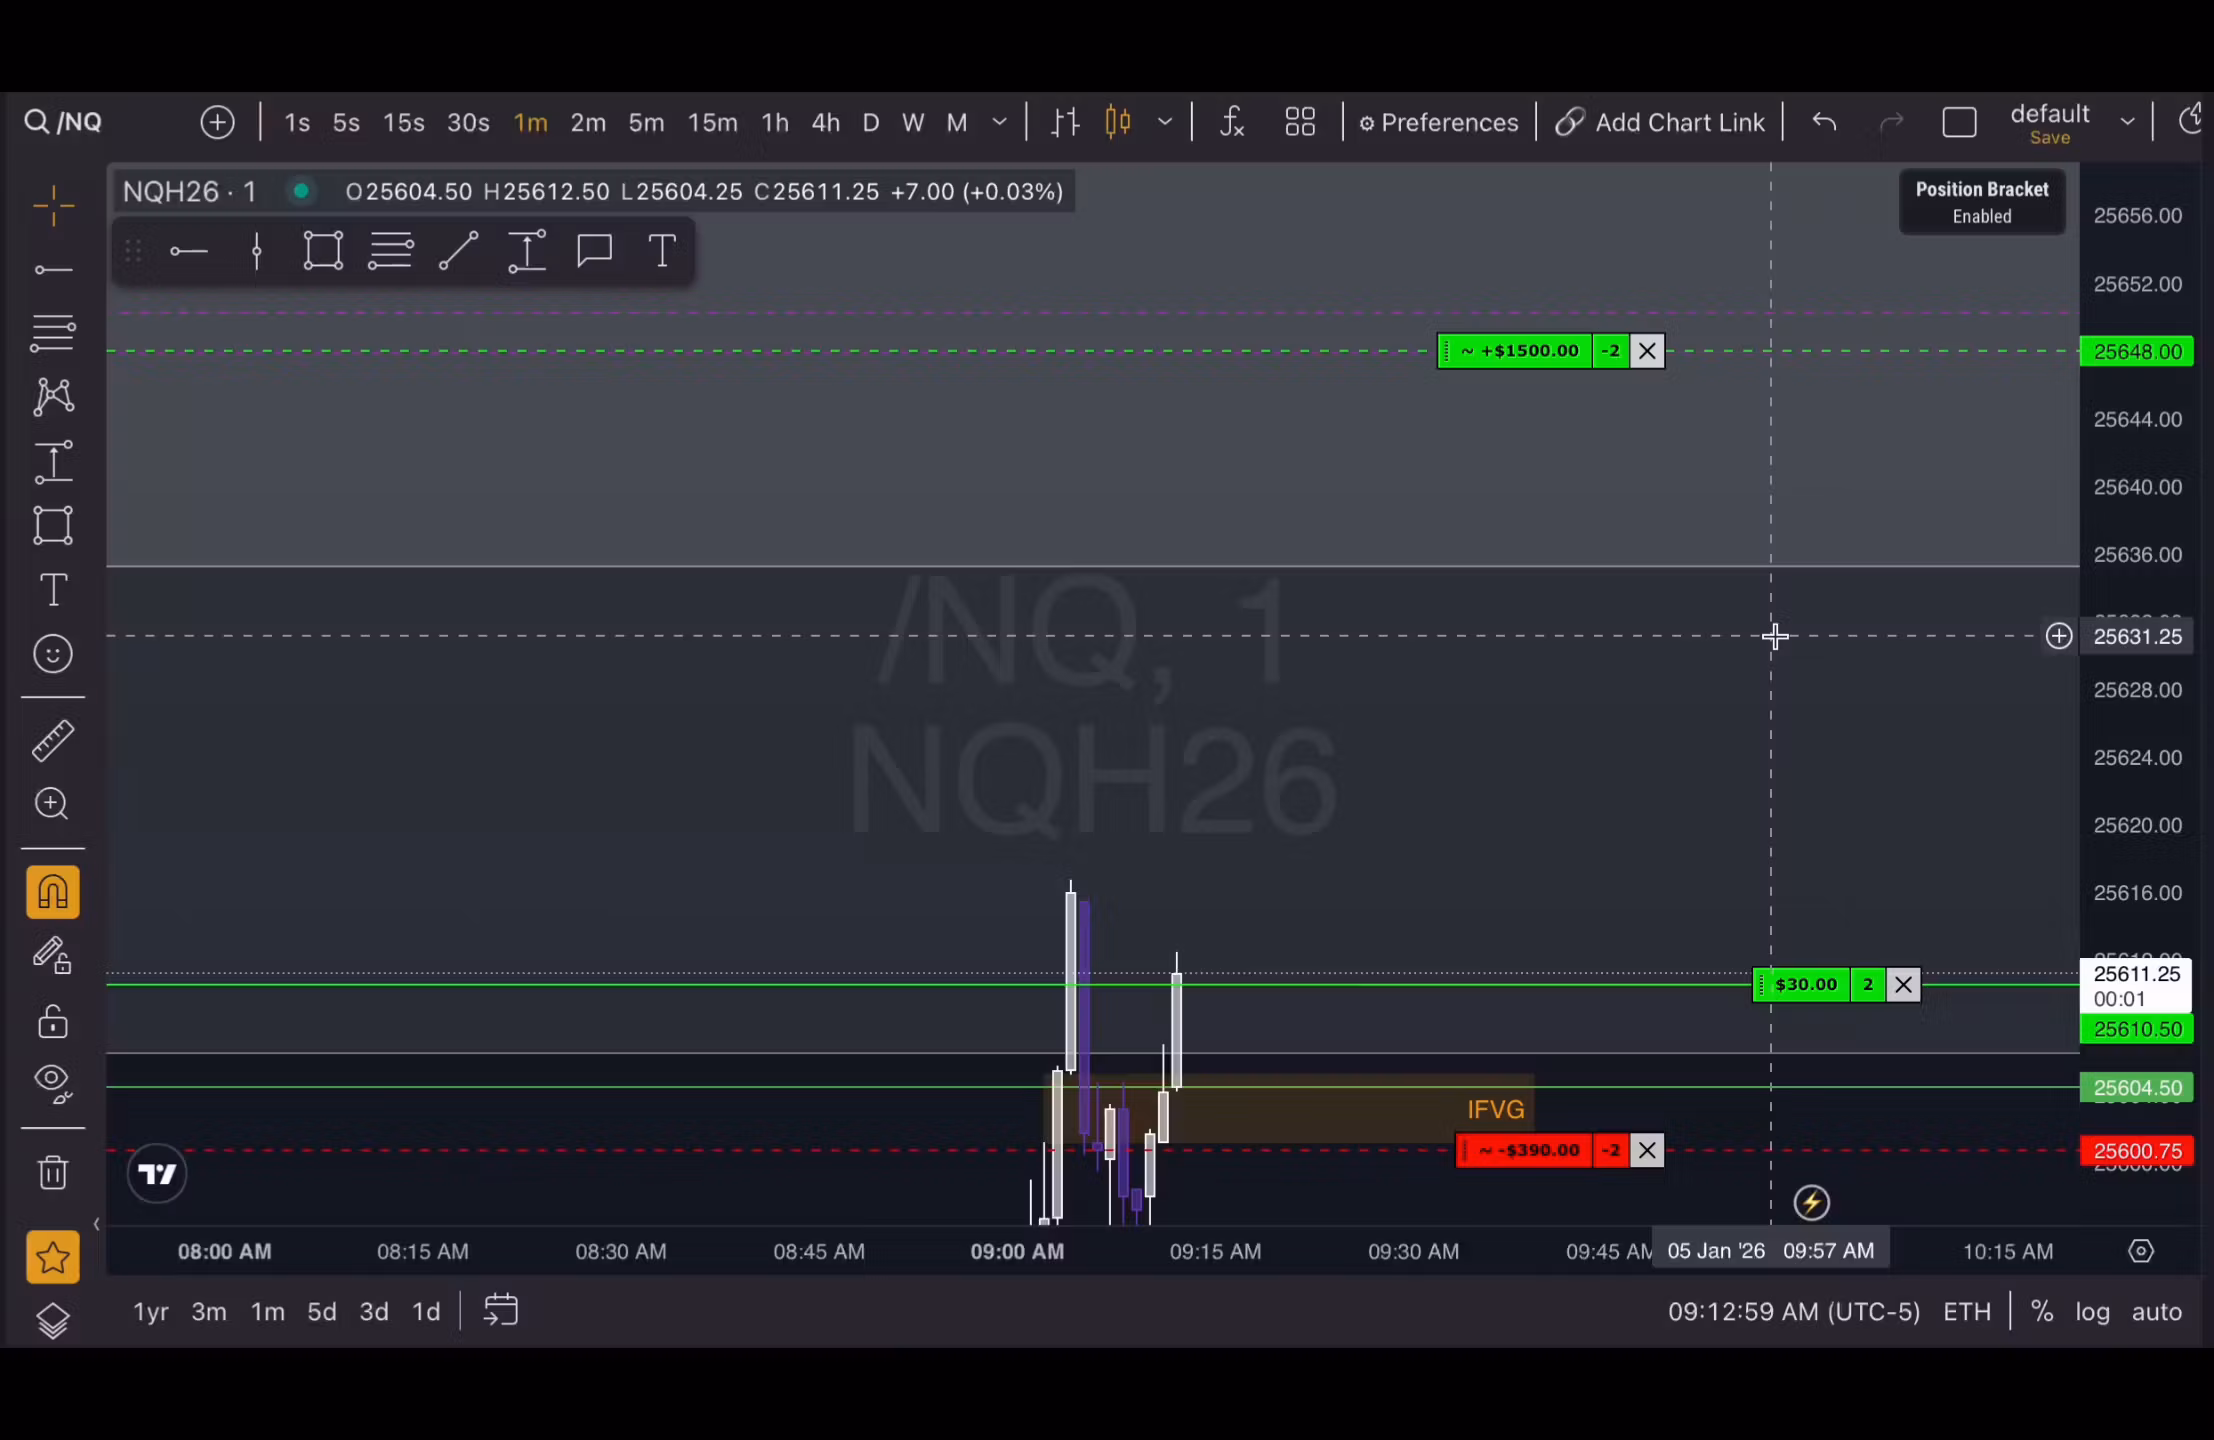Select the Text tool in left sidebar
The width and height of the screenshot is (2214, 1440).
click(x=53, y=590)
